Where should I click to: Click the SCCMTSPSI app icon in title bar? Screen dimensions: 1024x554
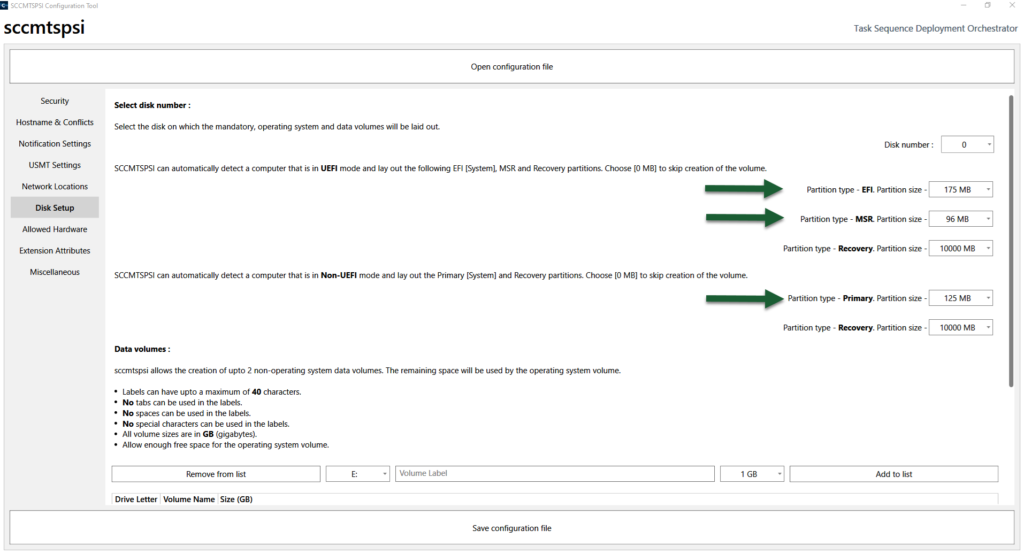5,5
